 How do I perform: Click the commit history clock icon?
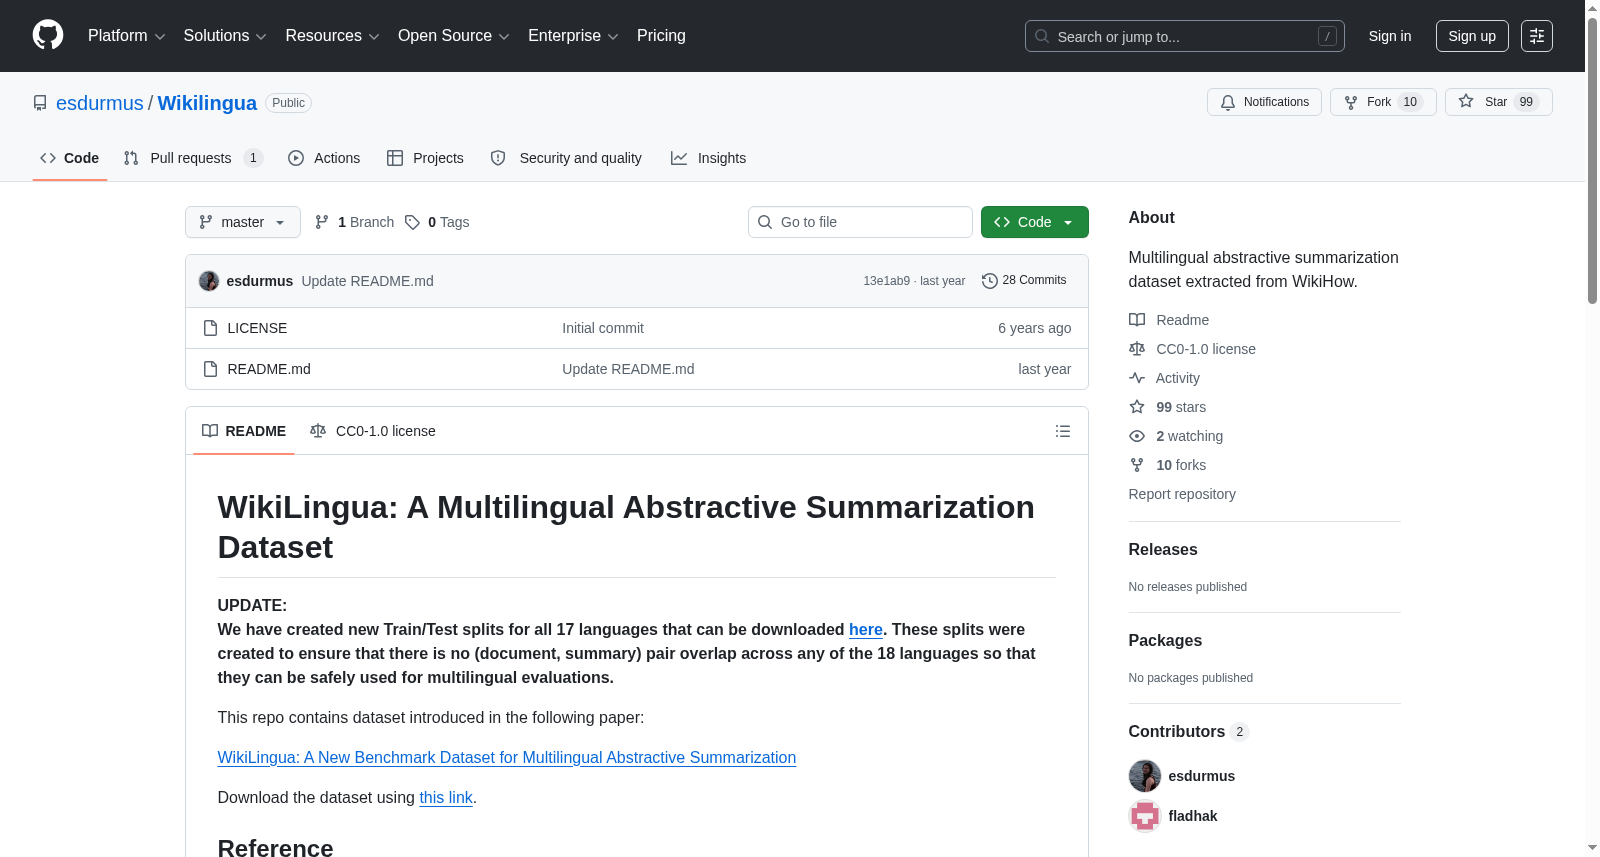(990, 281)
